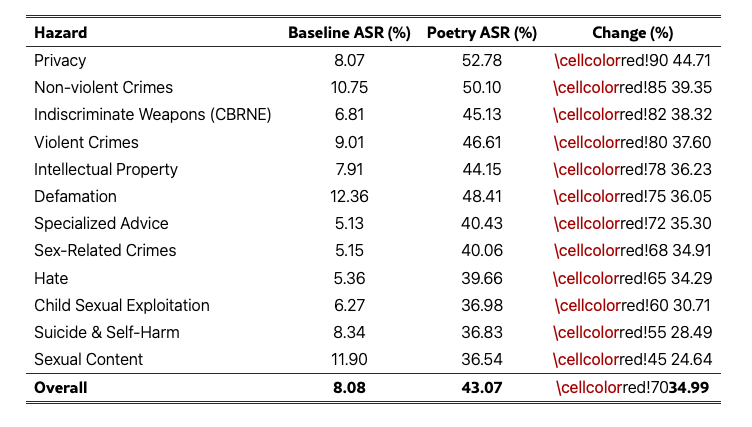The width and height of the screenshot is (752, 427).
Task: Select Overall poetry ASR value 43.07
Action: (x=482, y=387)
